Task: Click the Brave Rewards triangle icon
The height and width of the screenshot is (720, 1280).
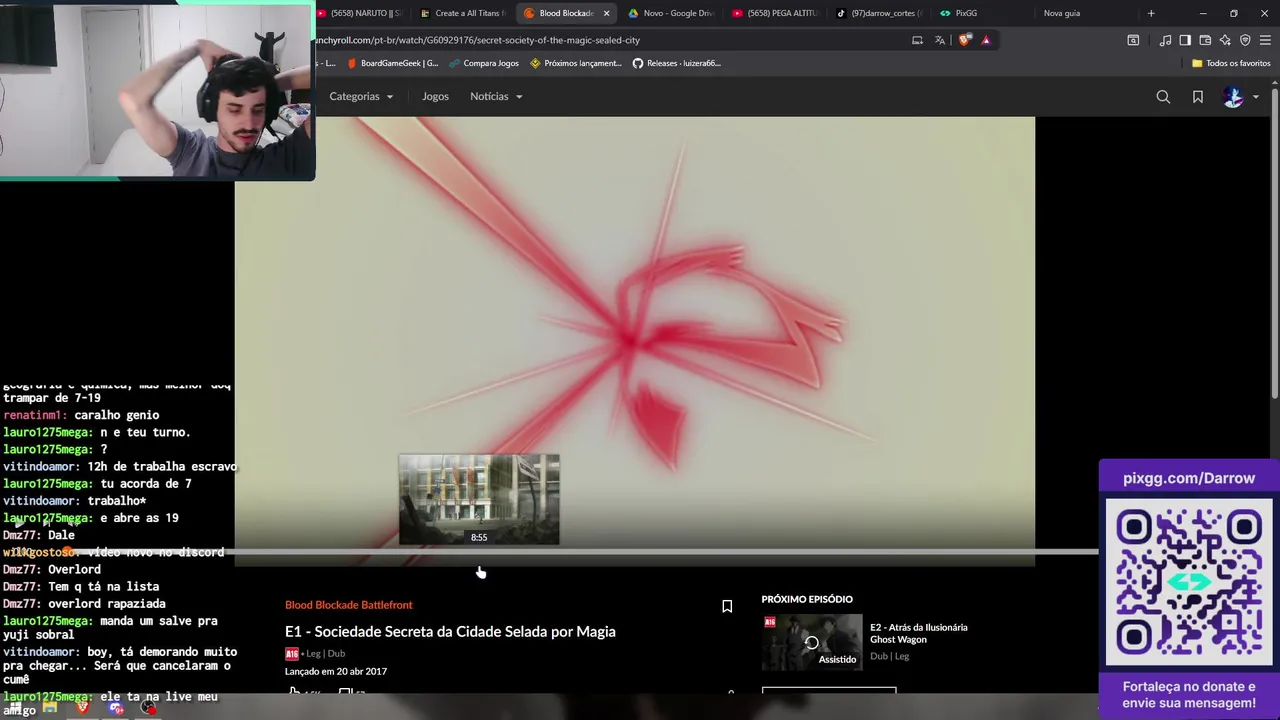Action: [x=986, y=40]
